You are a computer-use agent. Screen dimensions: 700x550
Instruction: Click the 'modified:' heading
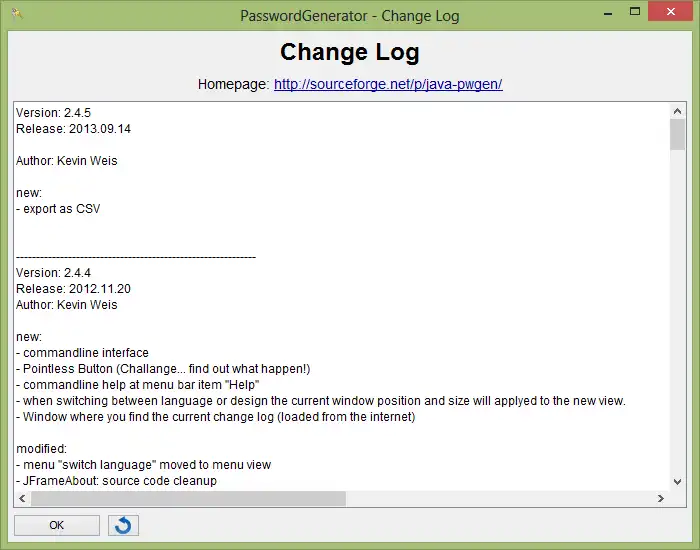(42, 449)
